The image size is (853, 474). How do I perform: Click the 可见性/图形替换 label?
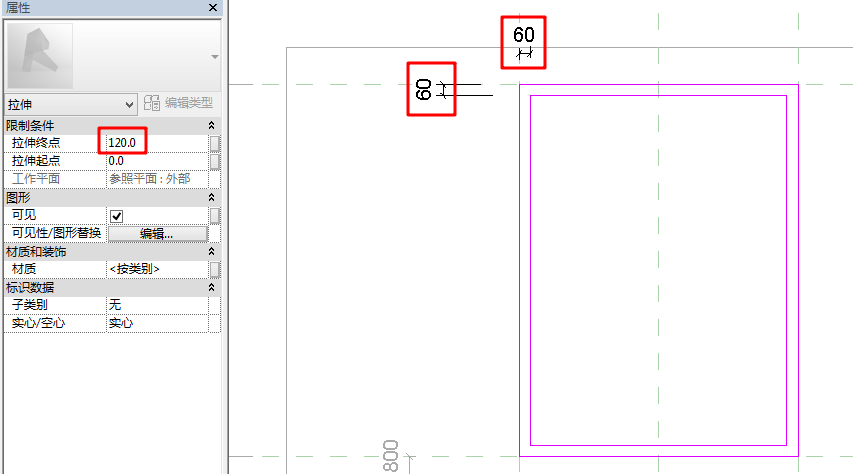click(57, 233)
